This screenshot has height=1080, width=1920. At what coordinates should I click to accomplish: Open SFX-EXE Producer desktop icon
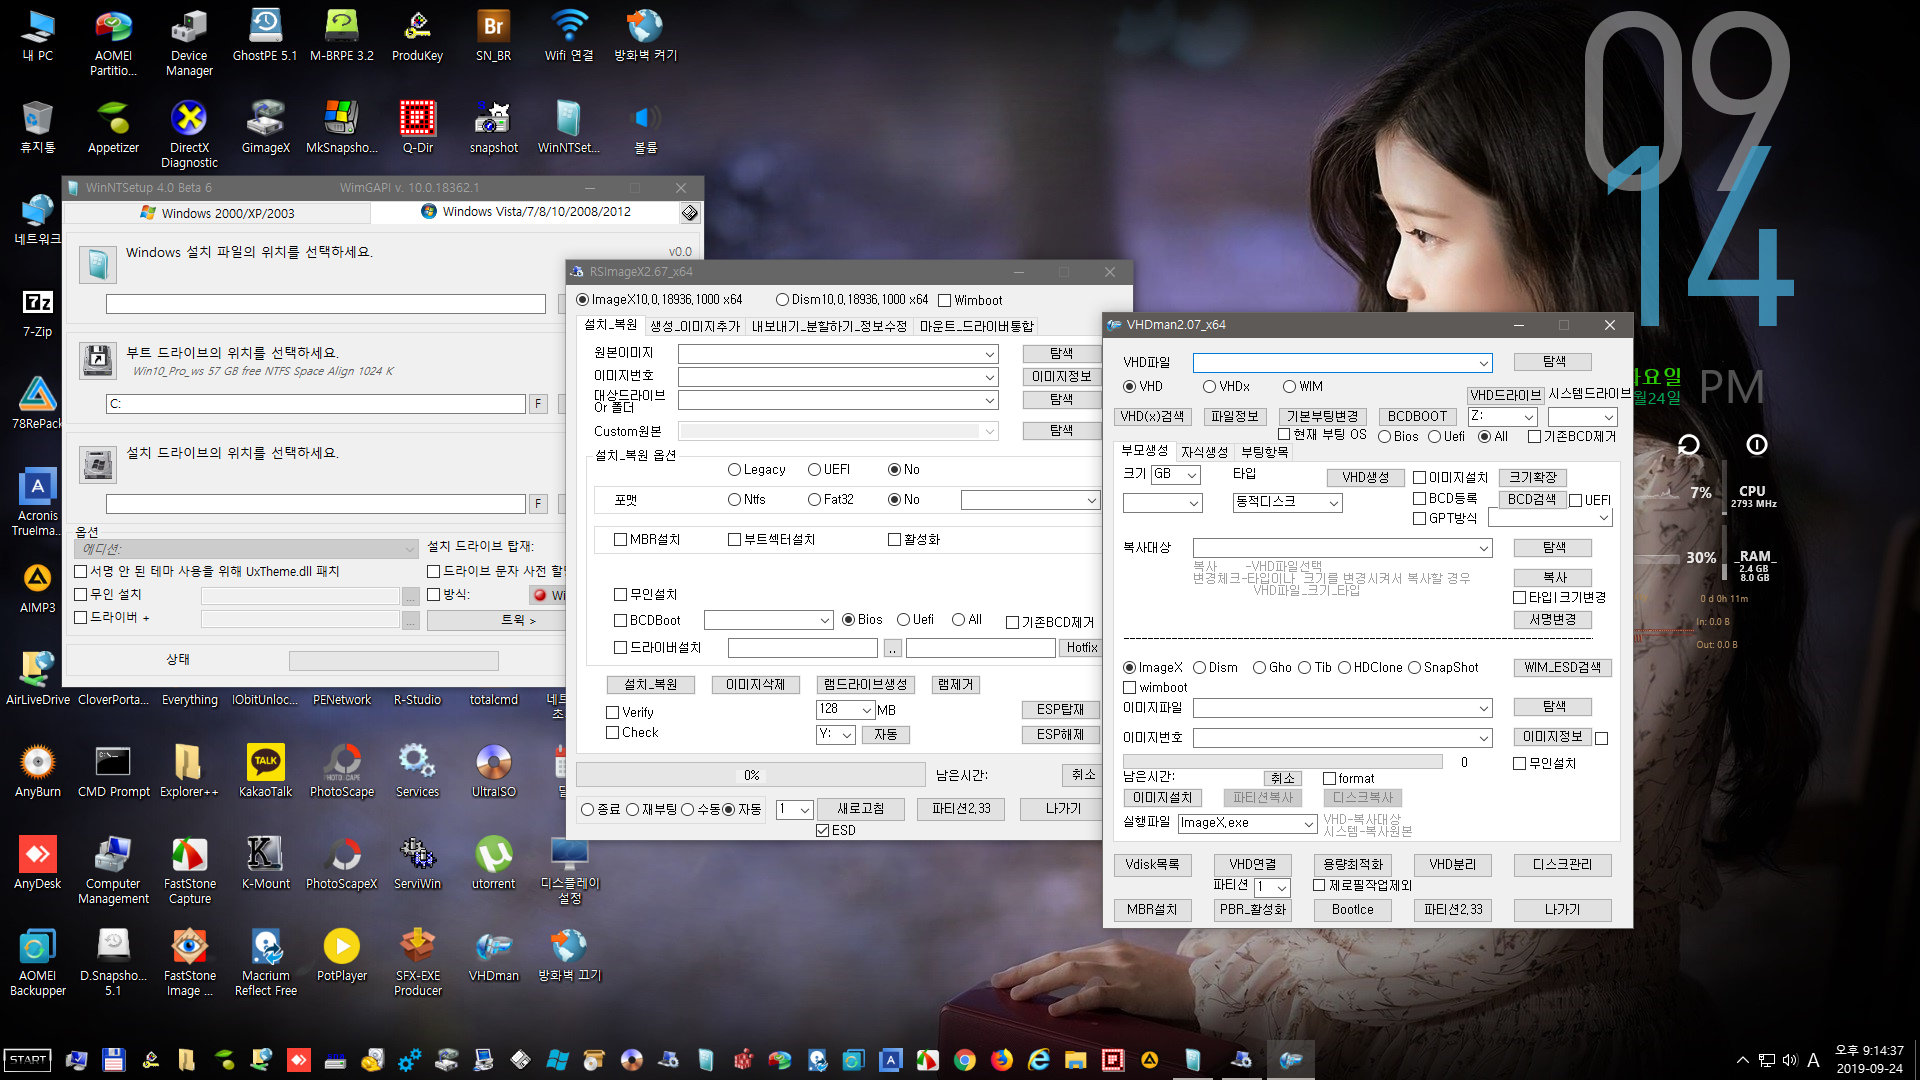point(417,963)
